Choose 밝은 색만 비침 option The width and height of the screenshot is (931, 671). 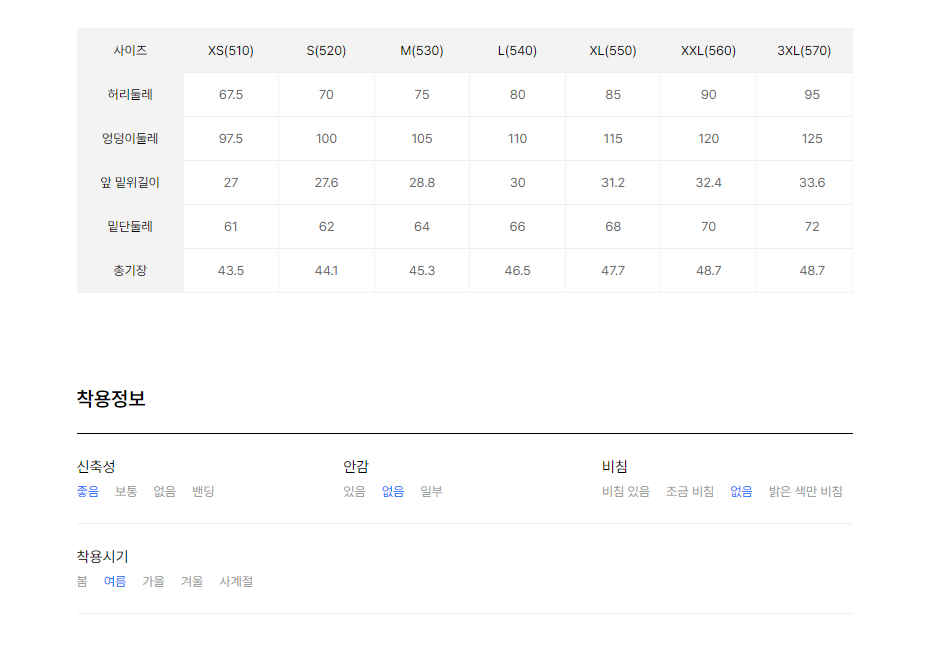(x=806, y=492)
